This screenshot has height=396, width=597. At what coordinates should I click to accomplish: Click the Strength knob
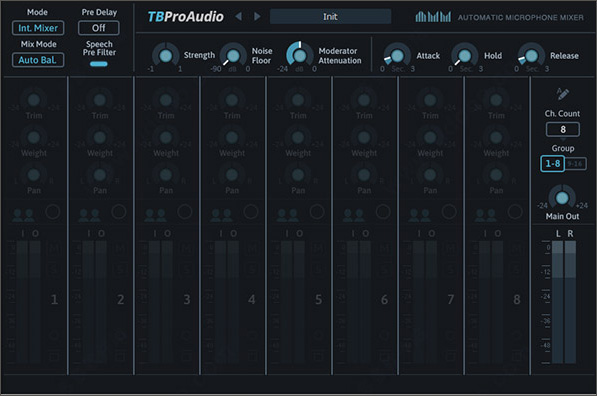pyautogui.click(x=166, y=56)
